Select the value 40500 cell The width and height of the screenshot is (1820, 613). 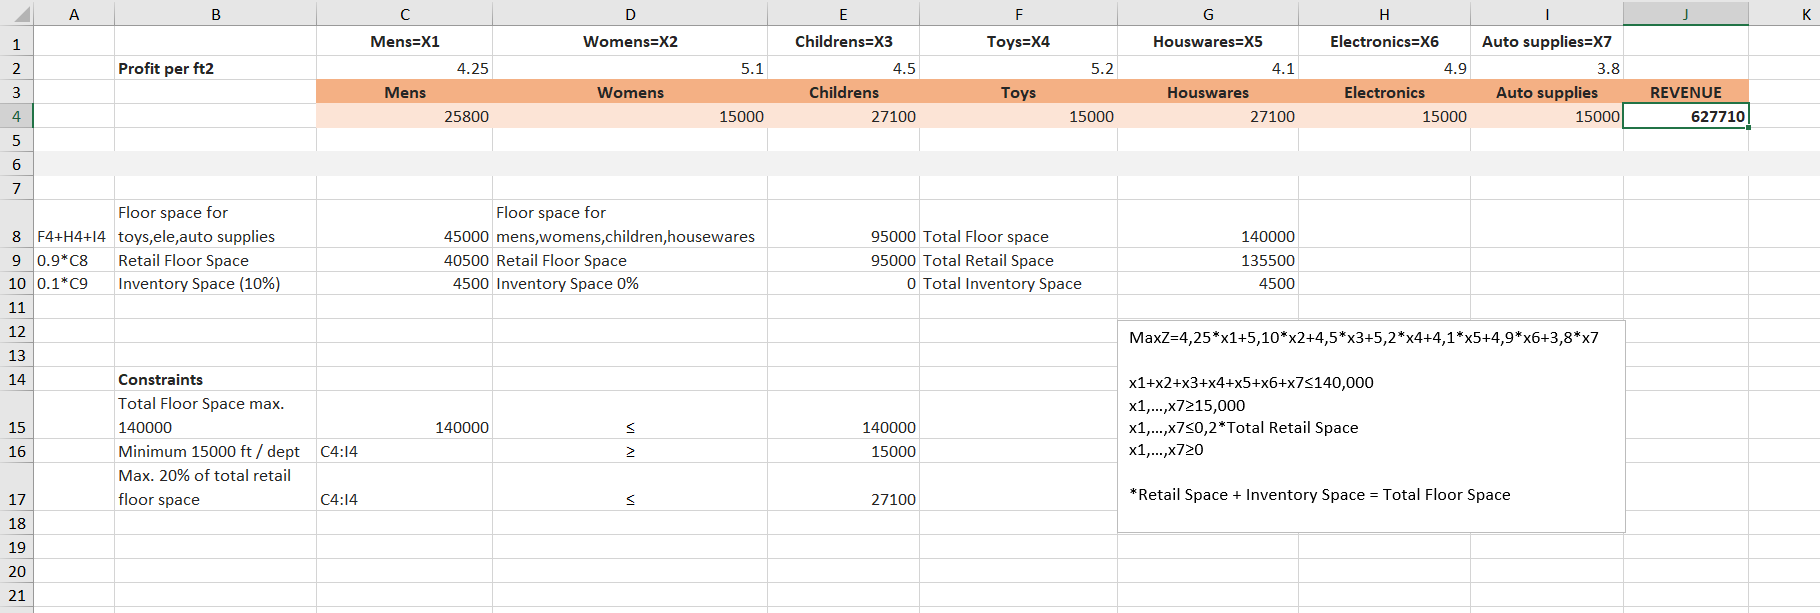pyautogui.click(x=404, y=260)
